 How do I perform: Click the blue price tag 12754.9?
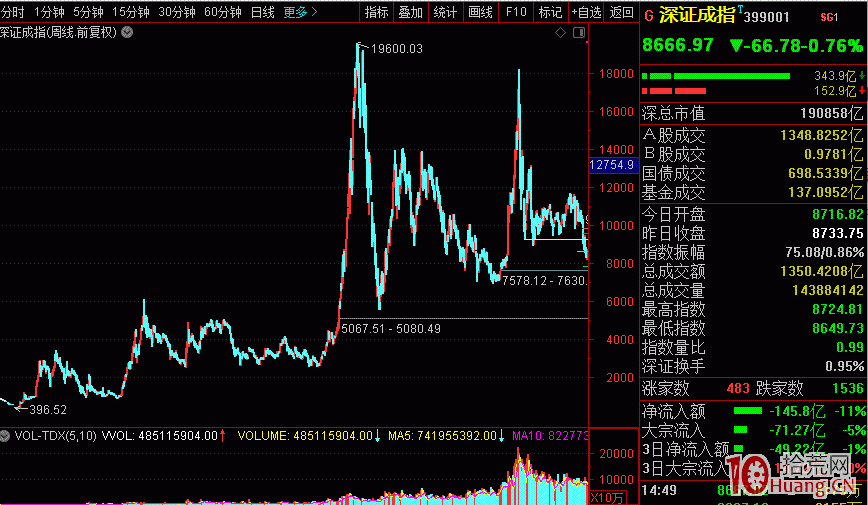612,165
